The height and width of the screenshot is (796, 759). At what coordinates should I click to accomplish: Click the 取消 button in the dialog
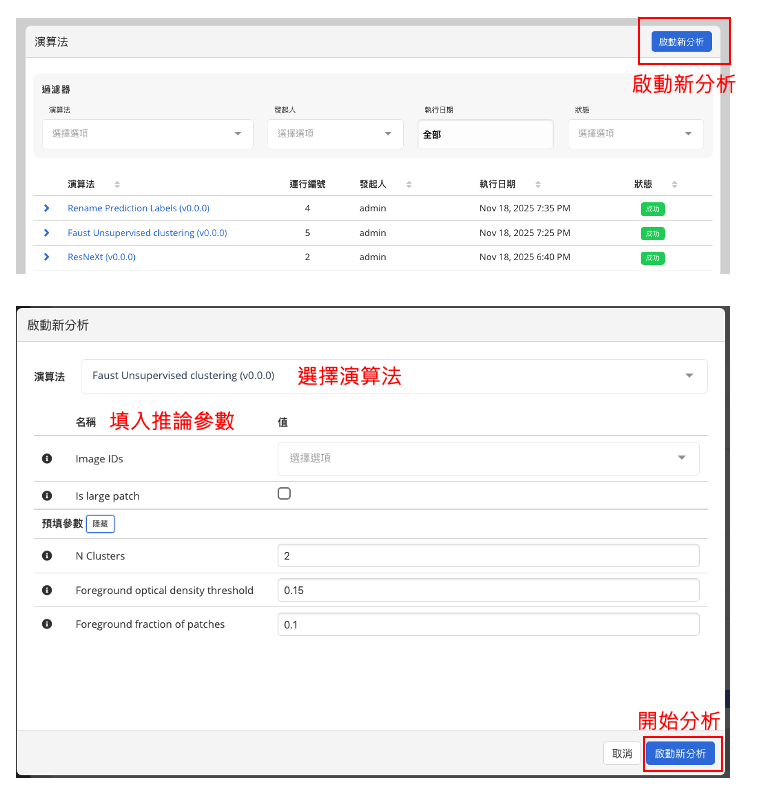click(622, 753)
